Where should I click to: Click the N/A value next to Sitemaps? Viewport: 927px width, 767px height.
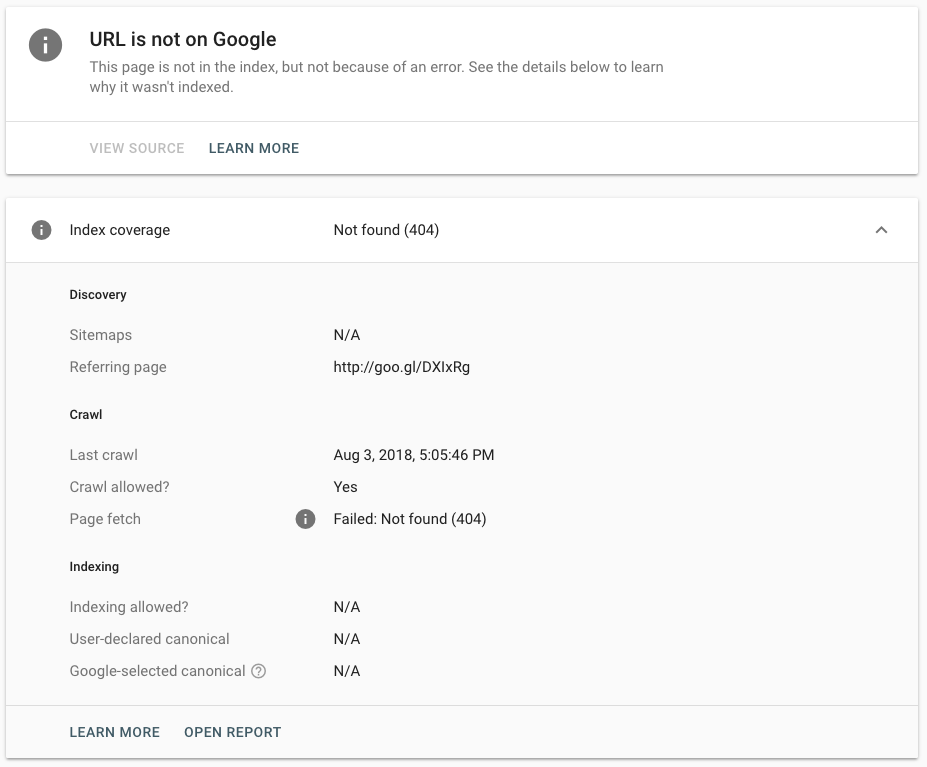(x=346, y=335)
